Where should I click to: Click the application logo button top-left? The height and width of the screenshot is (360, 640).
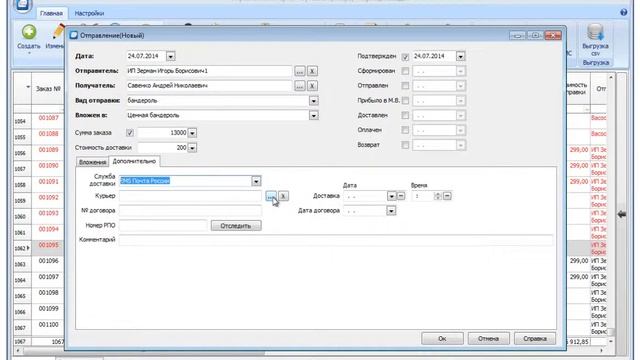point(22,5)
